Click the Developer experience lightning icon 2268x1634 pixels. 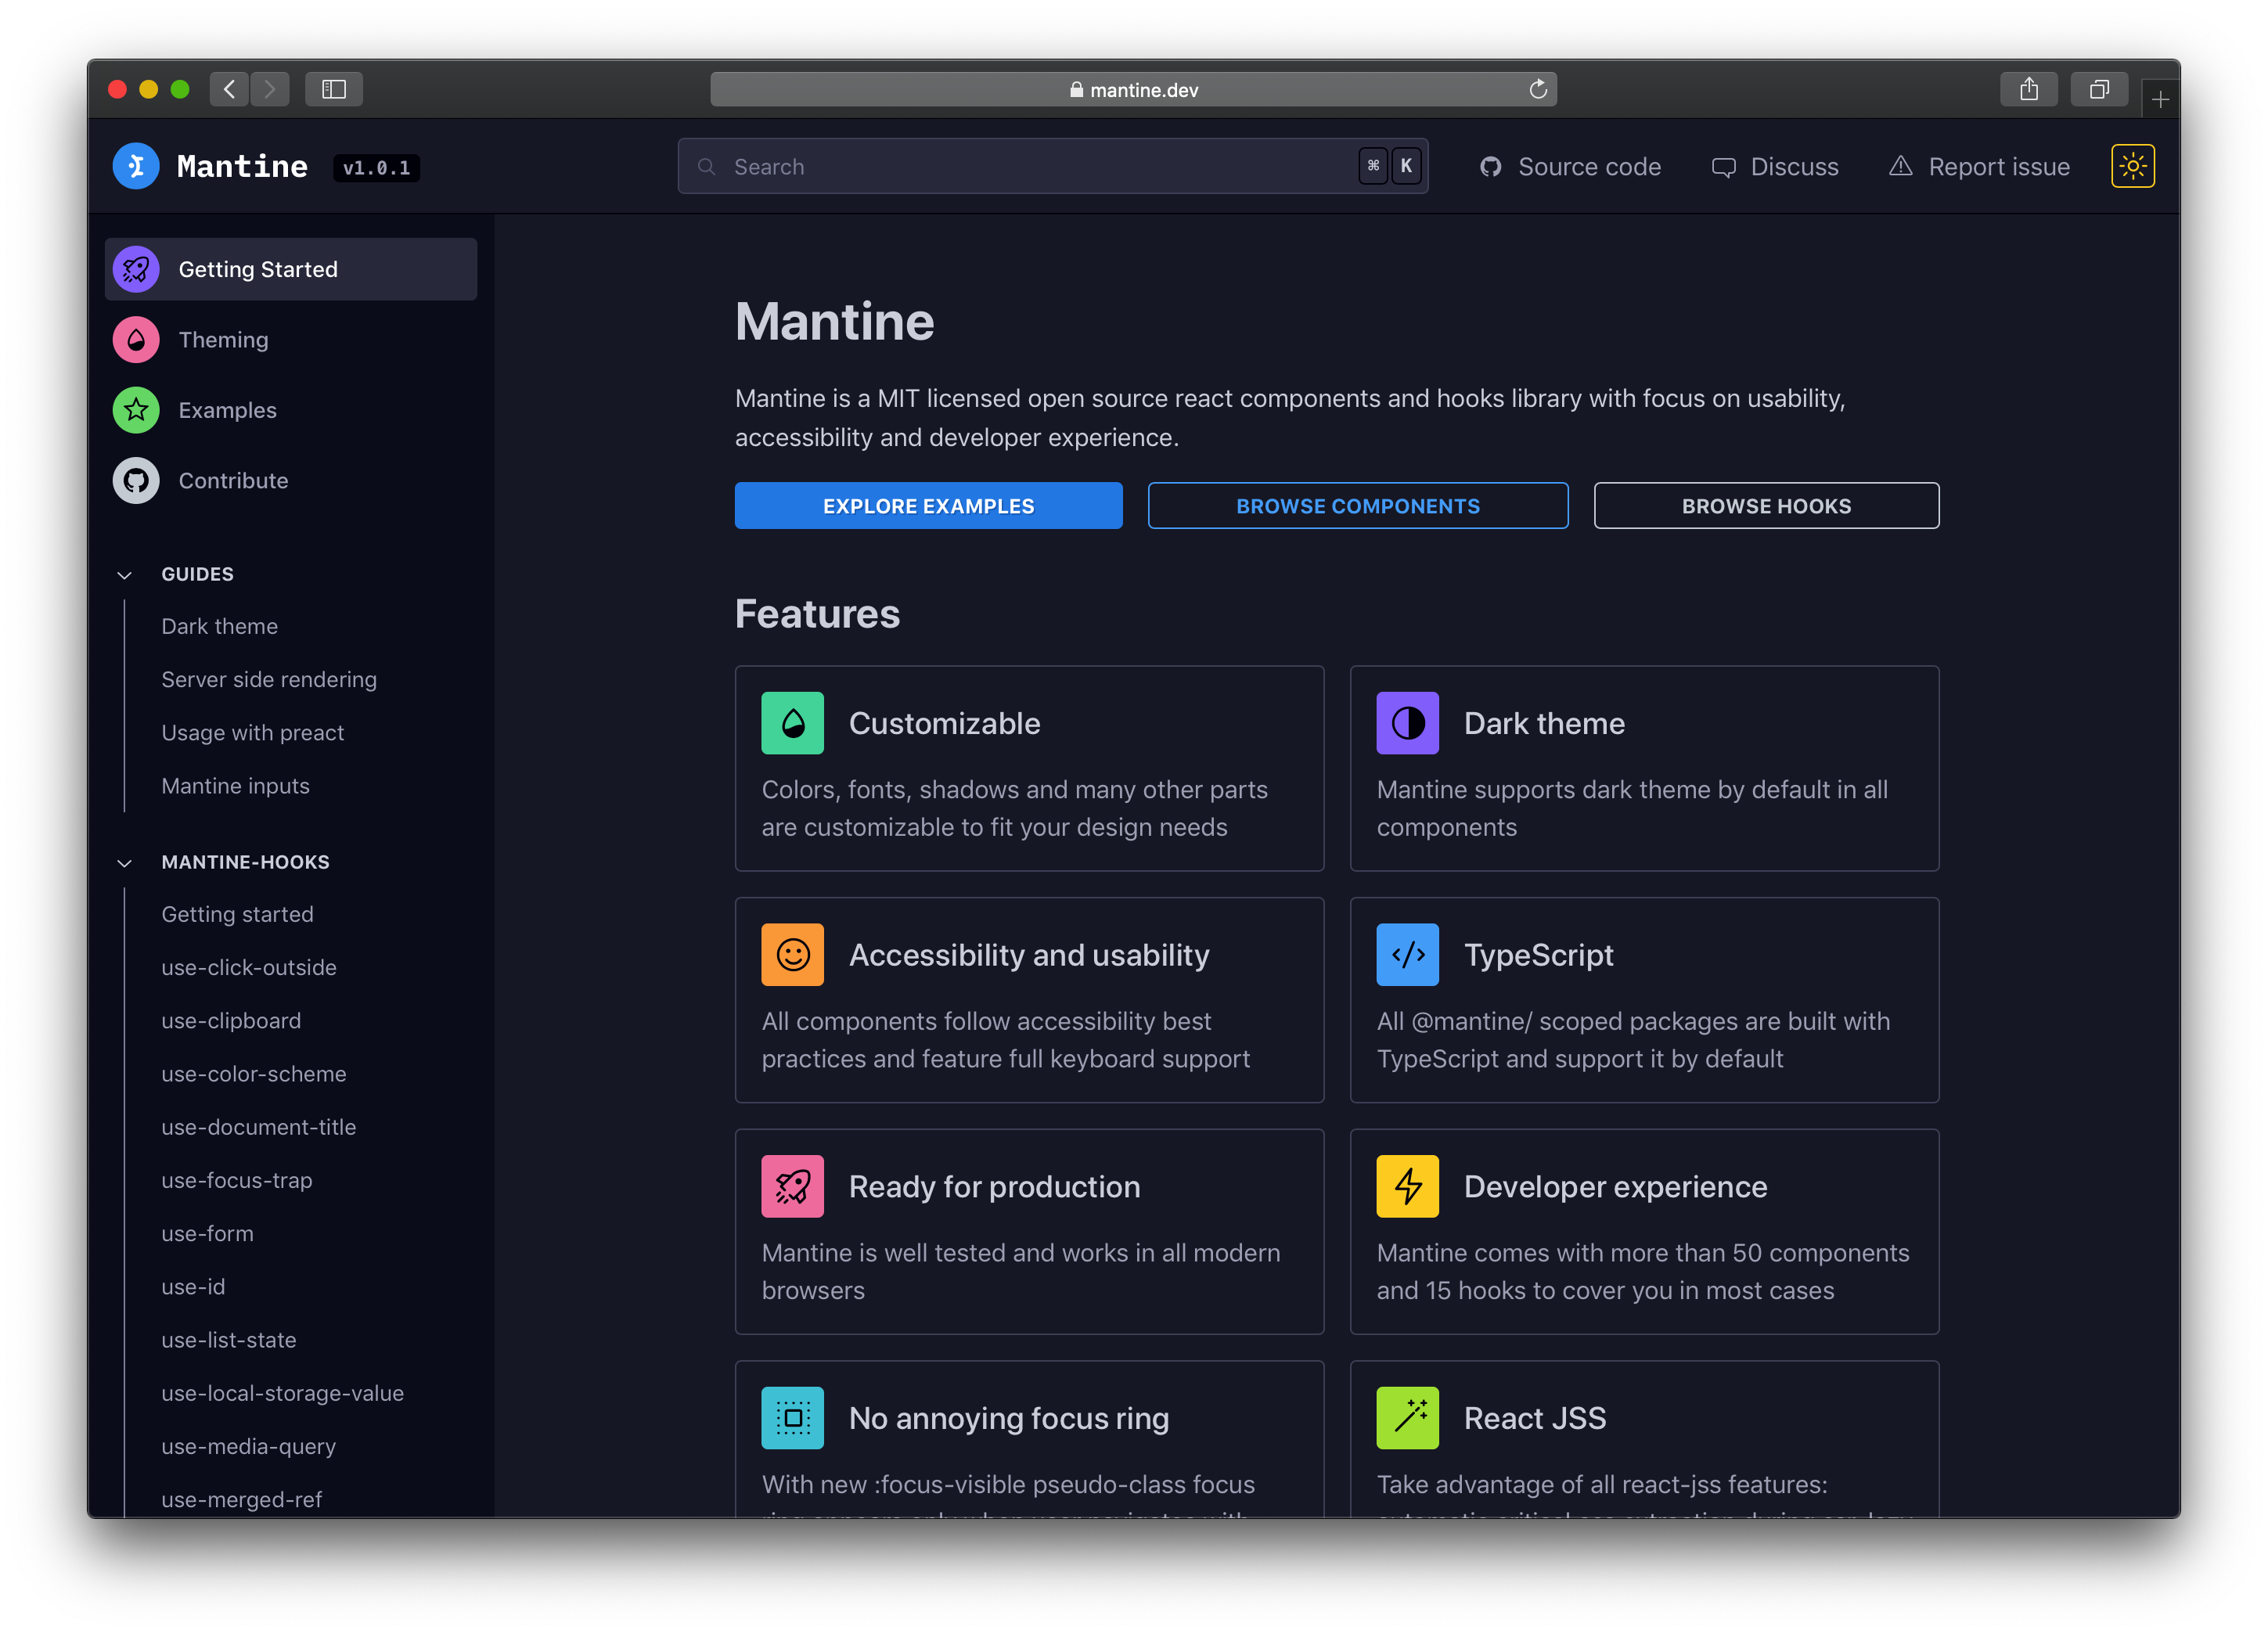(1407, 1186)
